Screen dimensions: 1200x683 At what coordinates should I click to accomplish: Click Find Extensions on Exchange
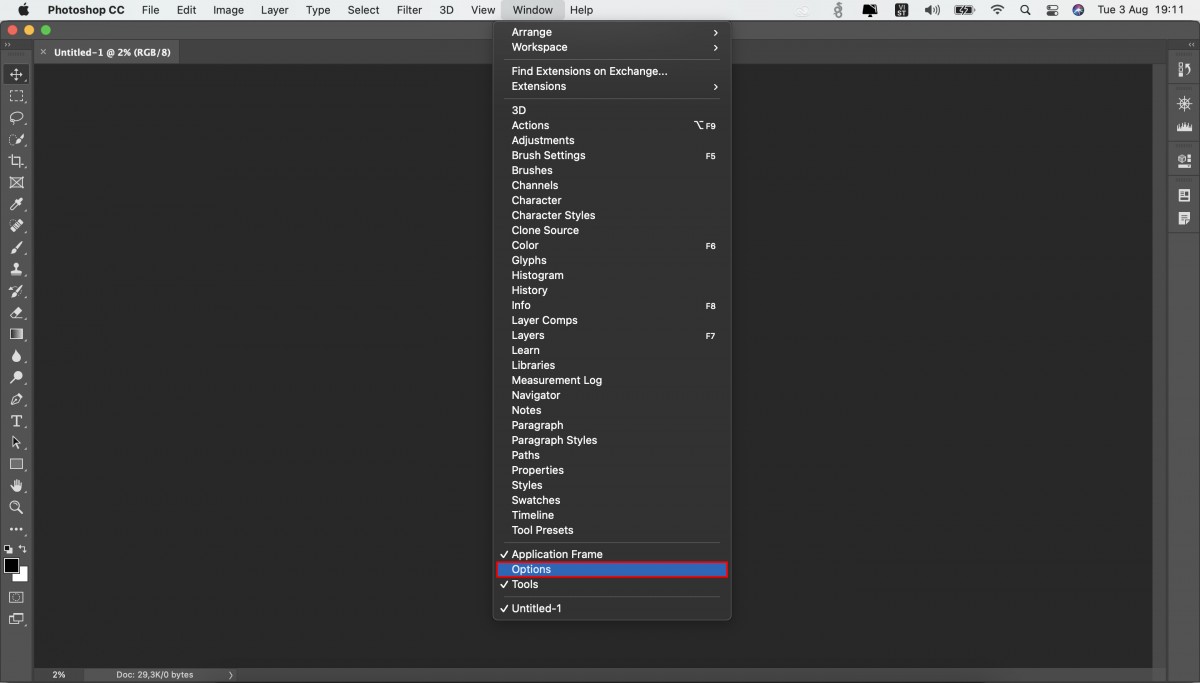(612, 71)
